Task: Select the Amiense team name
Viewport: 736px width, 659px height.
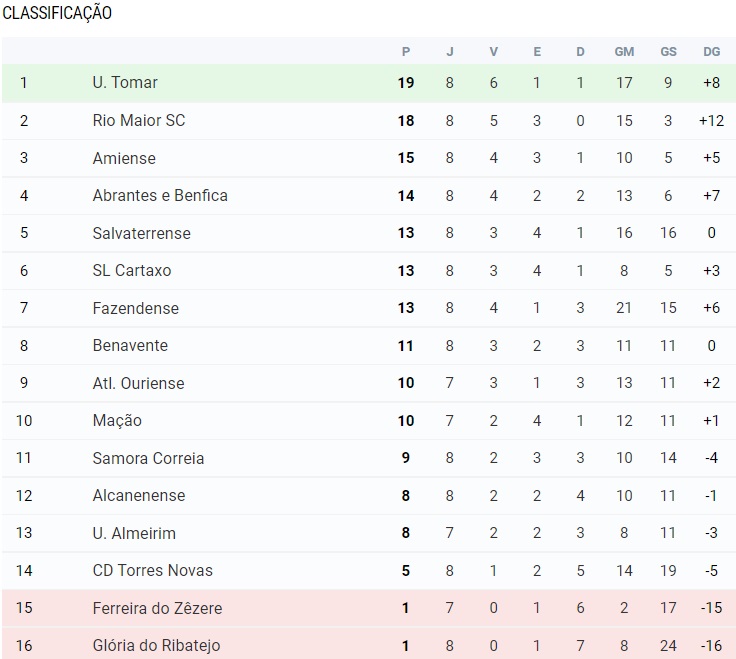Action: tap(124, 158)
